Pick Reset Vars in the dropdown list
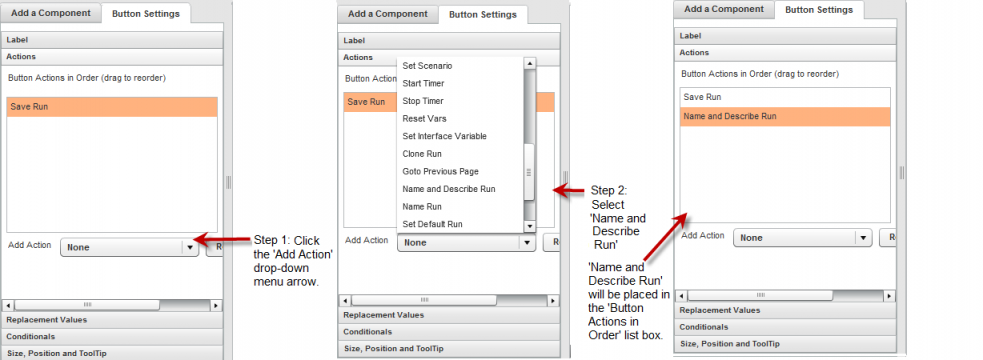The height and width of the screenshot is (360, 983). [x=460, y=118]
